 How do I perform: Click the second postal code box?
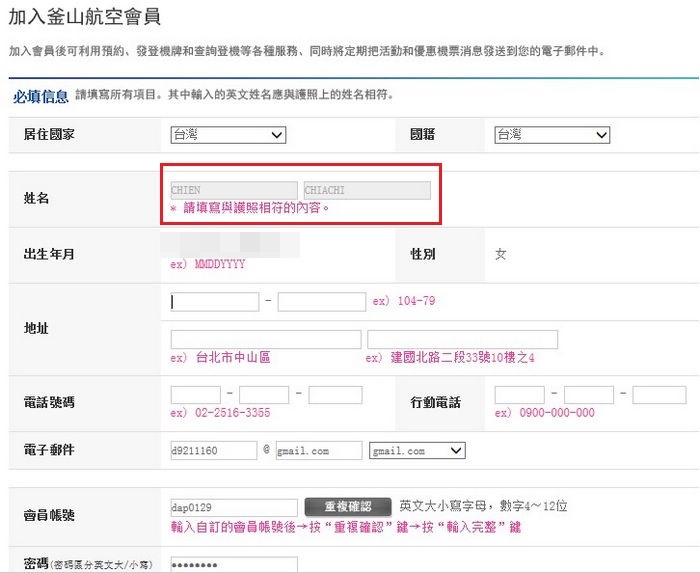coord(322,301)
